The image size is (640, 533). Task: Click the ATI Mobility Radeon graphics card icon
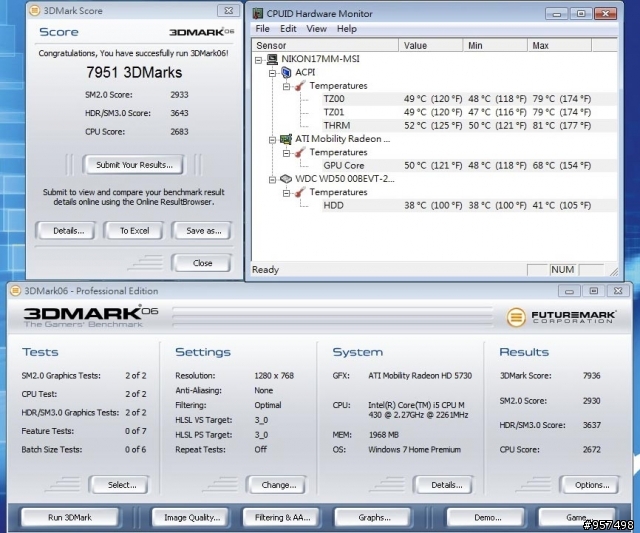[x=286, y=139]
